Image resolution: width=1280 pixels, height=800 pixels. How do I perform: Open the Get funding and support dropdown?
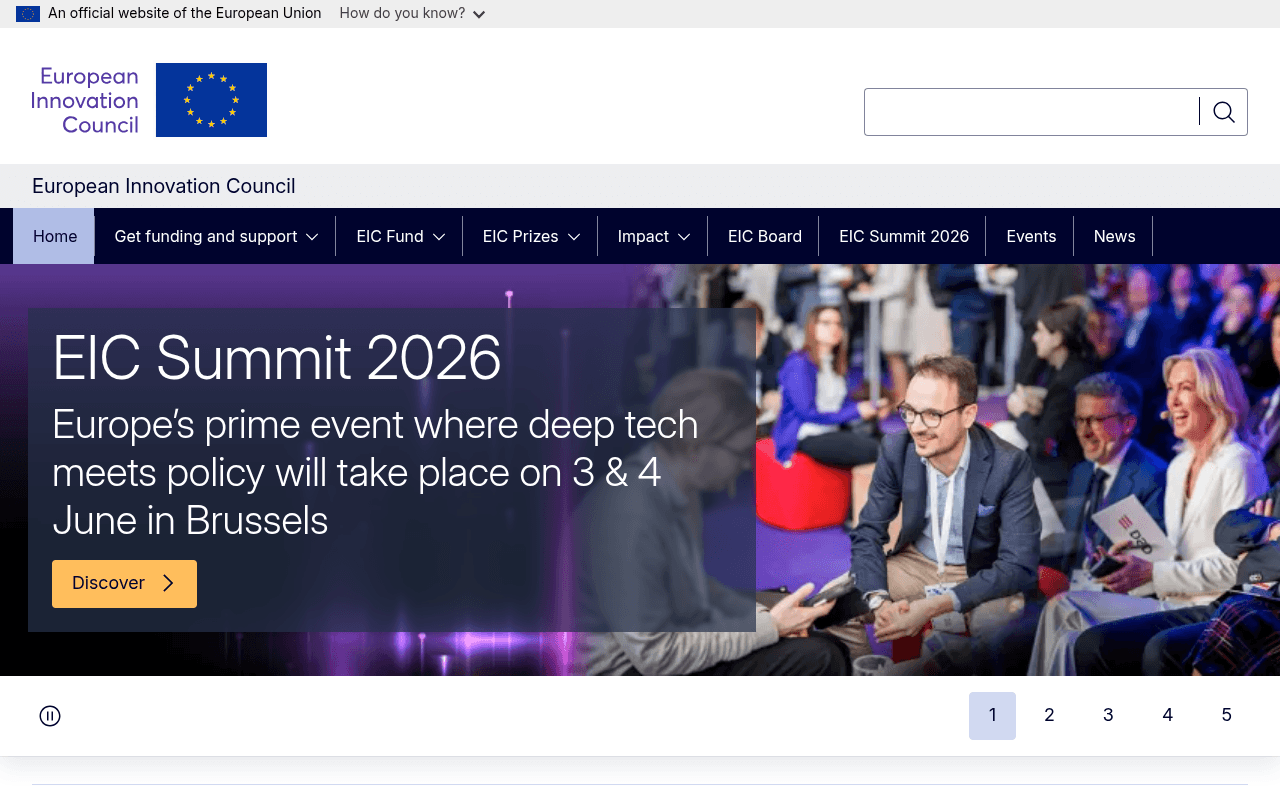tap(216, 236)
